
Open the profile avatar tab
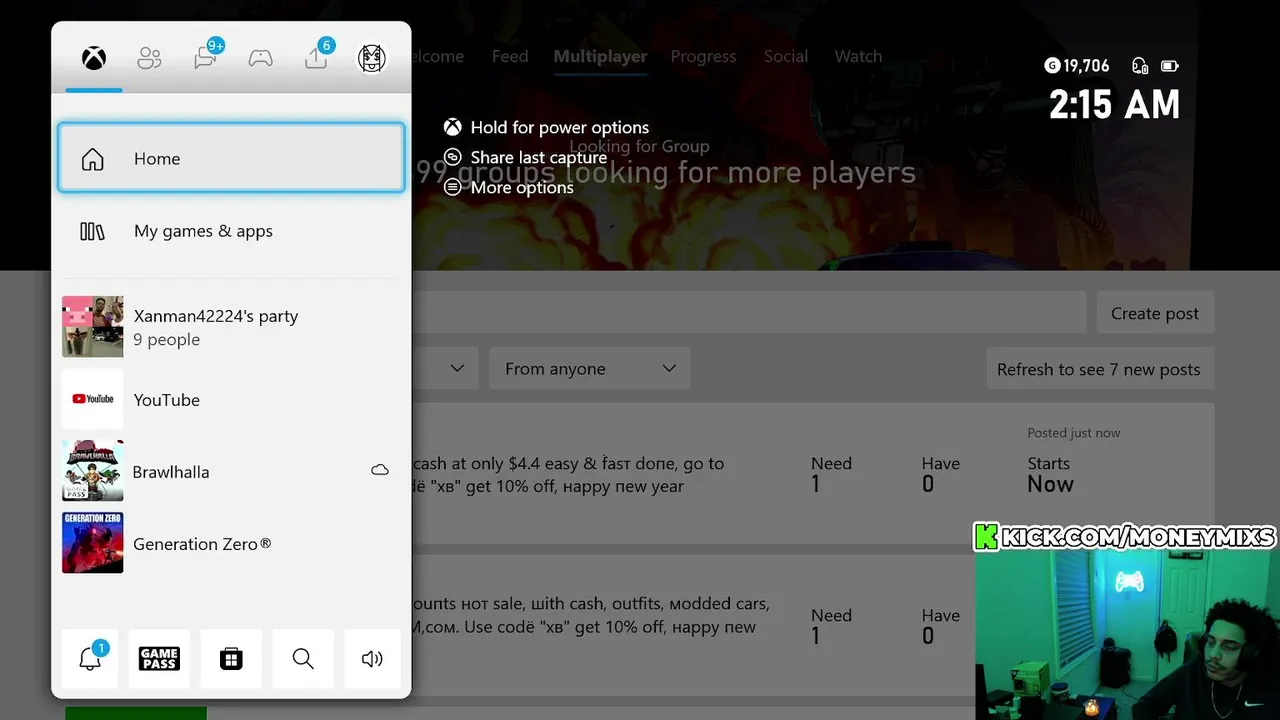pyautogui.click(x=372, y=58)
